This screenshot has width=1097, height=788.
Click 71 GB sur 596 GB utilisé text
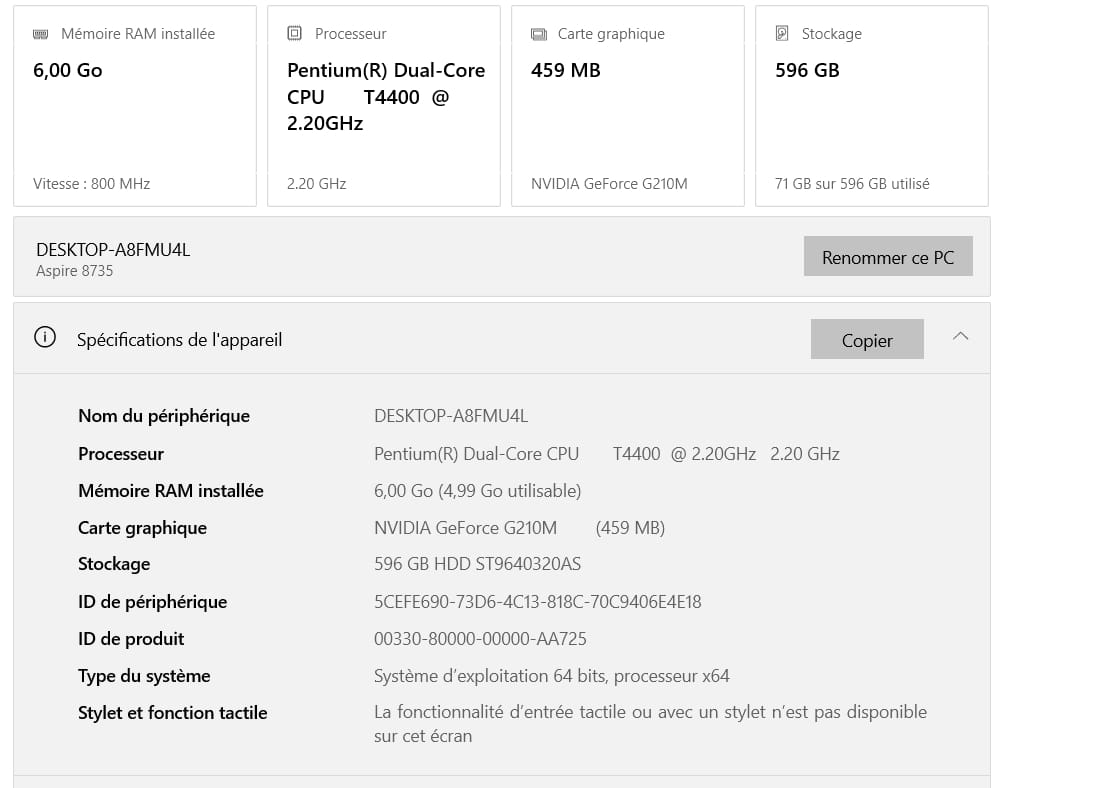852,184
